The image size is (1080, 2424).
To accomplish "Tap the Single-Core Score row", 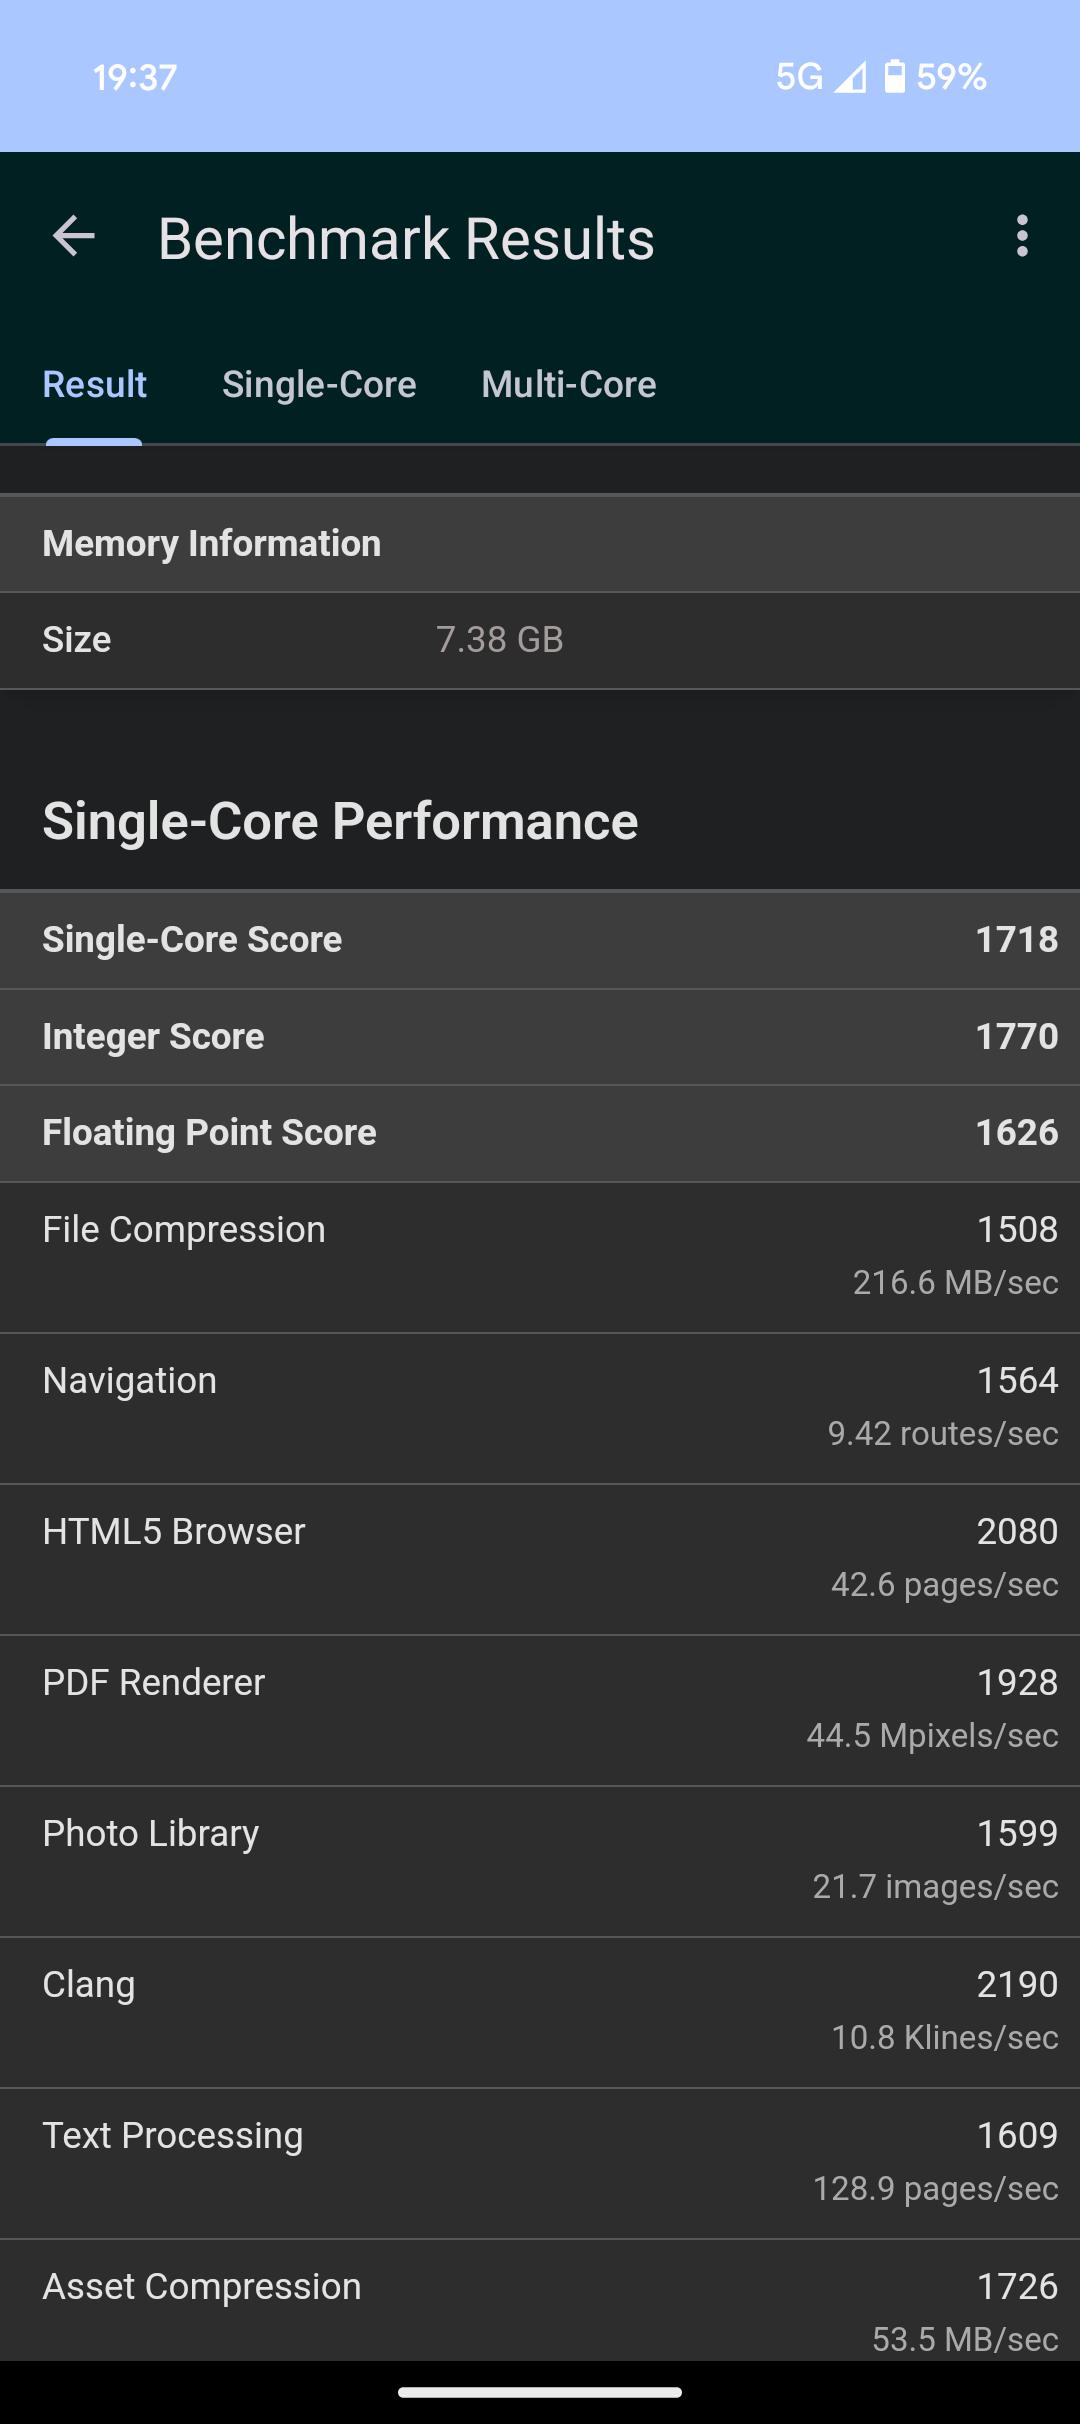I will tap(540, 940).
